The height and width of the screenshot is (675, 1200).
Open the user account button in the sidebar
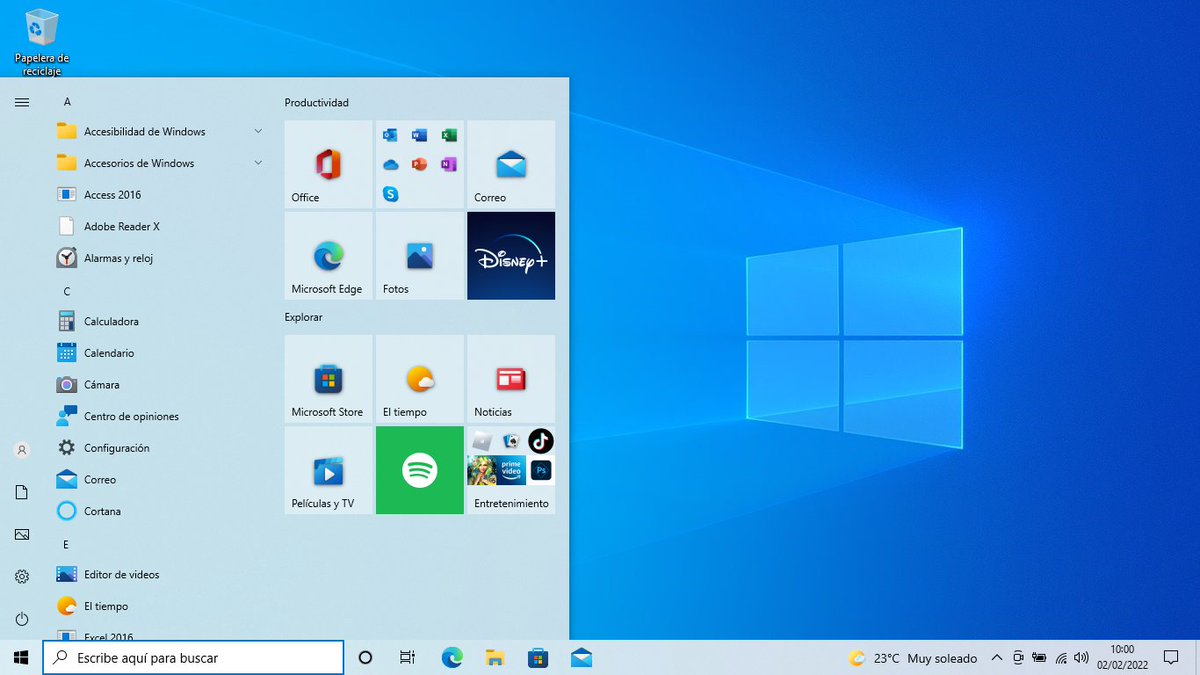(21, 450)
